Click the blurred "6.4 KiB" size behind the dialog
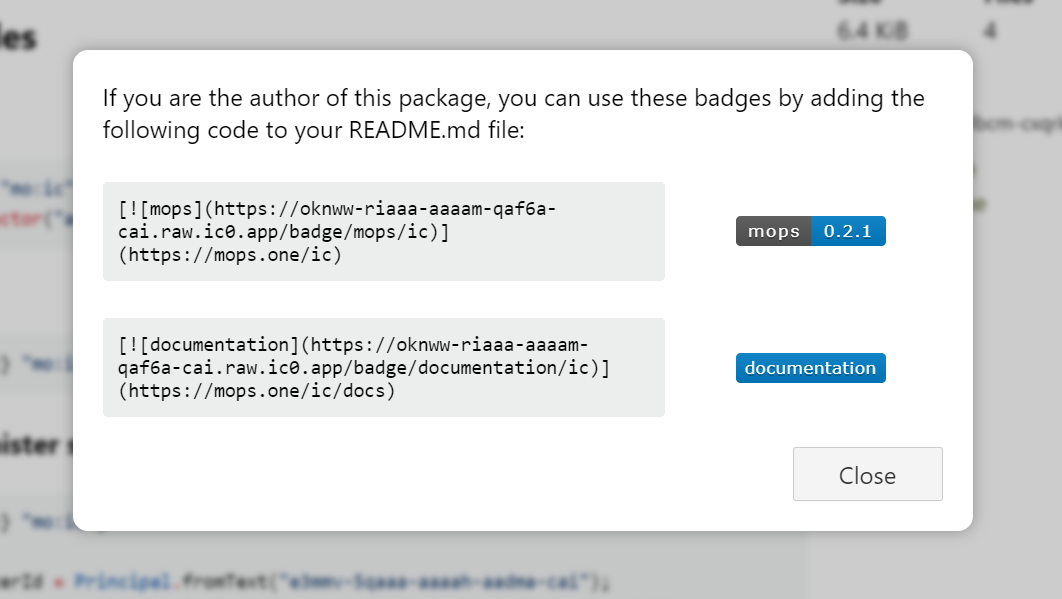The width and height of the screenshot is (1062, 599). pos(870,31)
